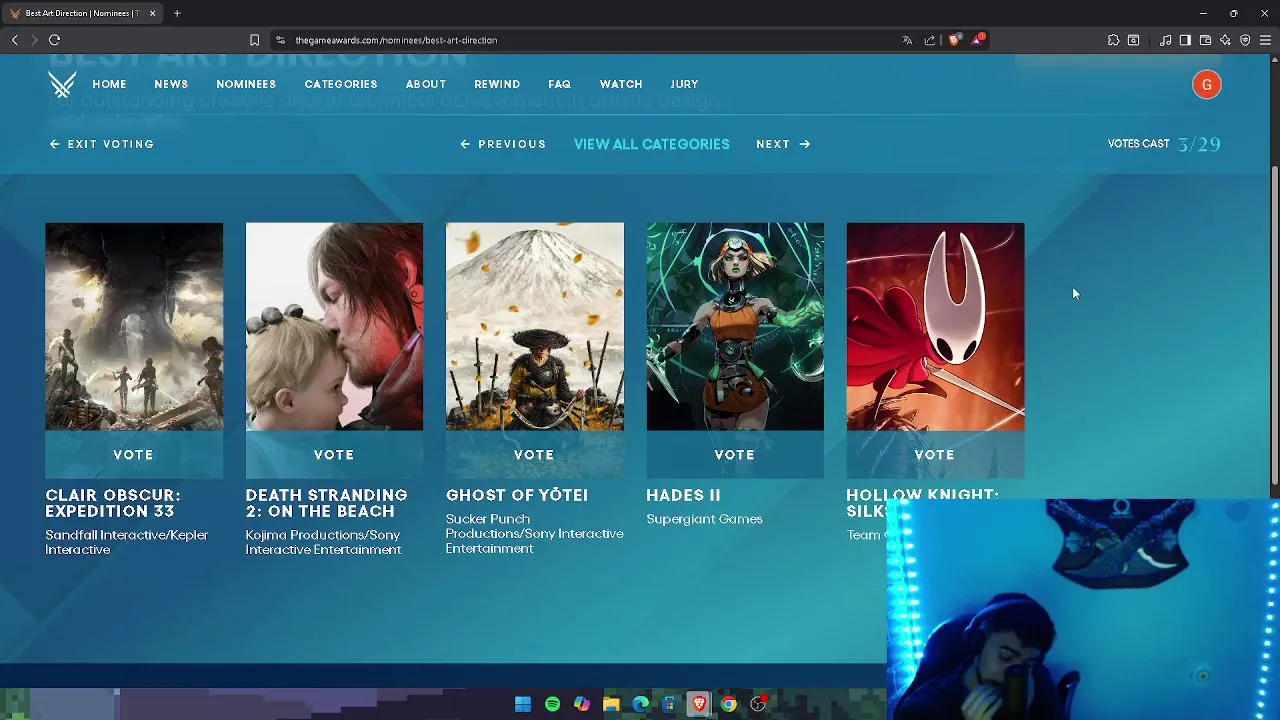
Task: Click EXIT VOTING link
Action: coord(102,144)
